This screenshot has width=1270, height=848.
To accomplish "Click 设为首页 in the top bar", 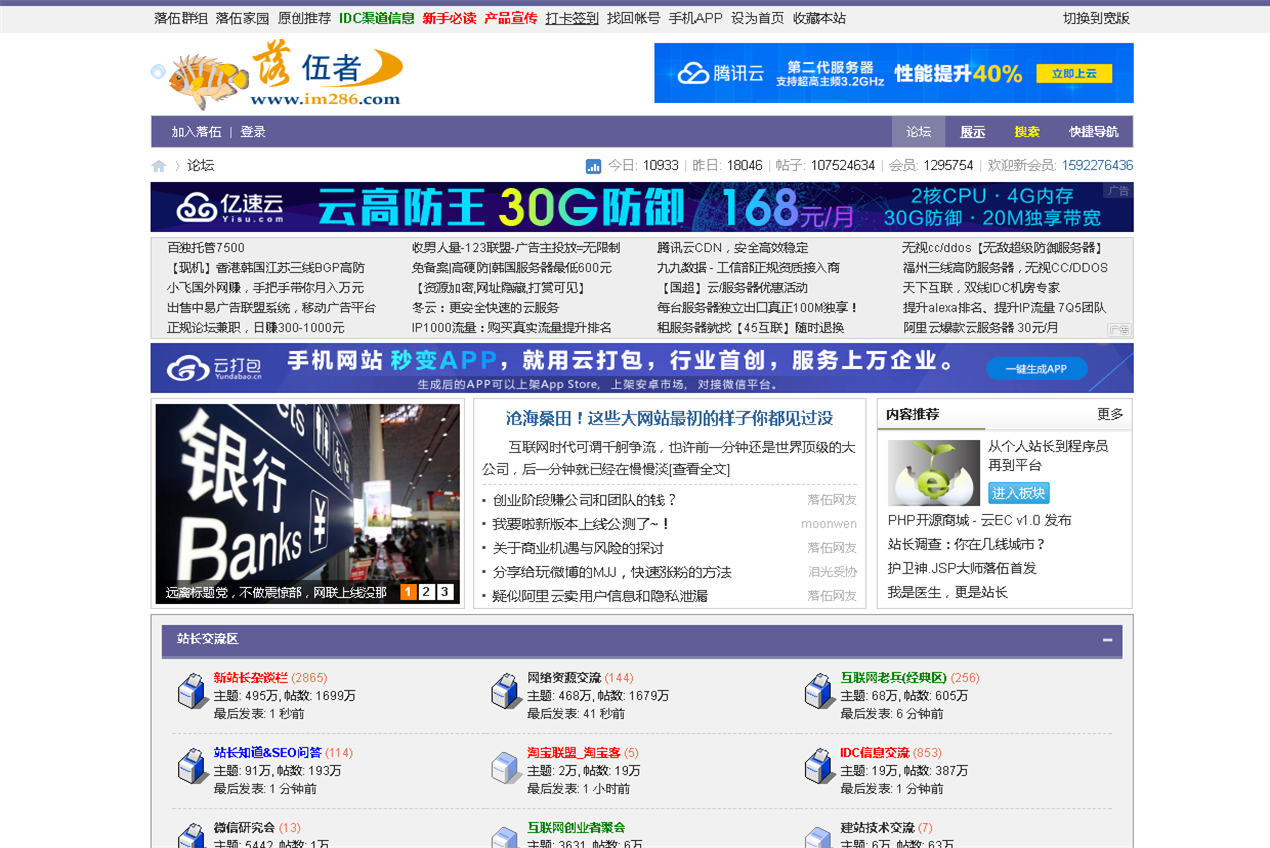I will pos(758,18).
